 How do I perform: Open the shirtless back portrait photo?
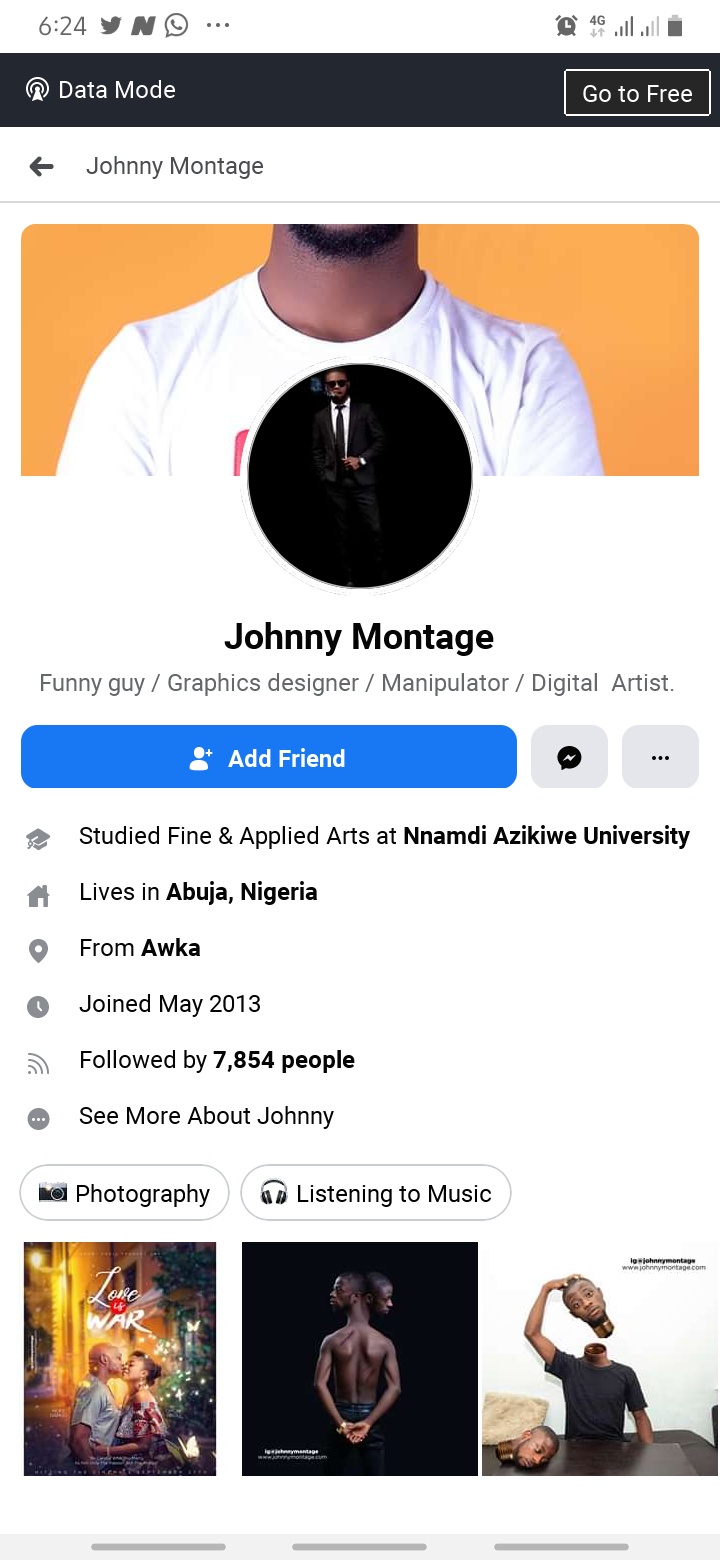coord(360,1358)
